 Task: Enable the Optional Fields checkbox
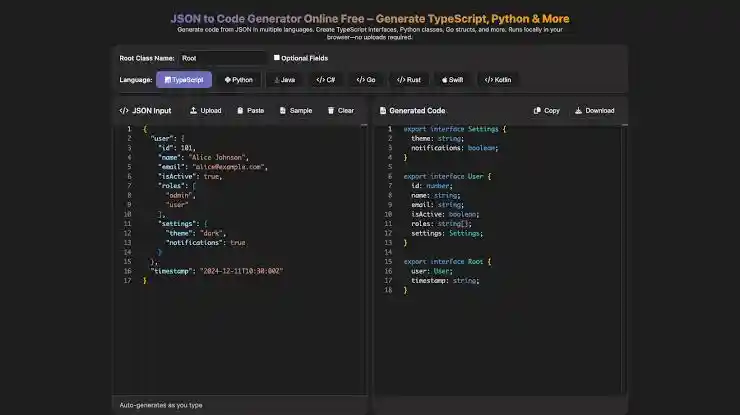click(x=277, y=58)
